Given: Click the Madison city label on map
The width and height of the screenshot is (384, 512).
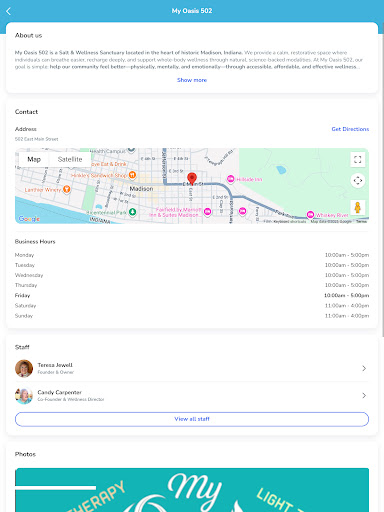Looking at the screenshot, I should coord(141,189).
